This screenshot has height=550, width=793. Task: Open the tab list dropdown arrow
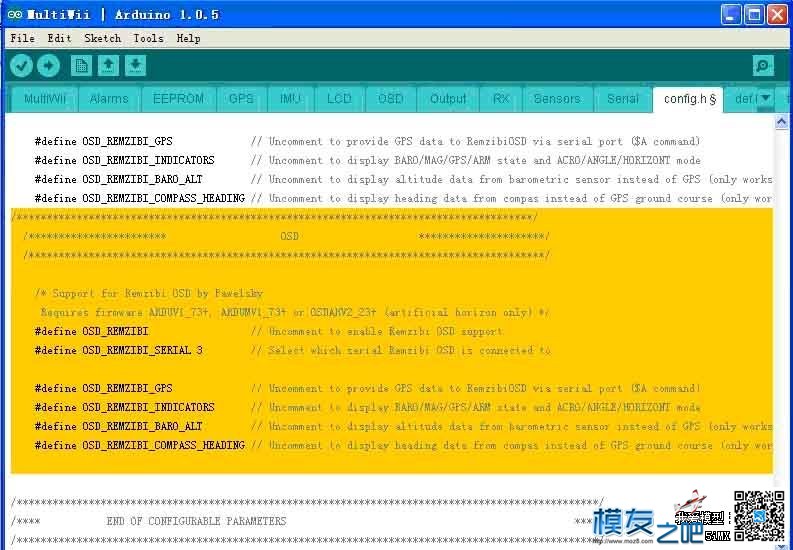(x=766, y=98)
